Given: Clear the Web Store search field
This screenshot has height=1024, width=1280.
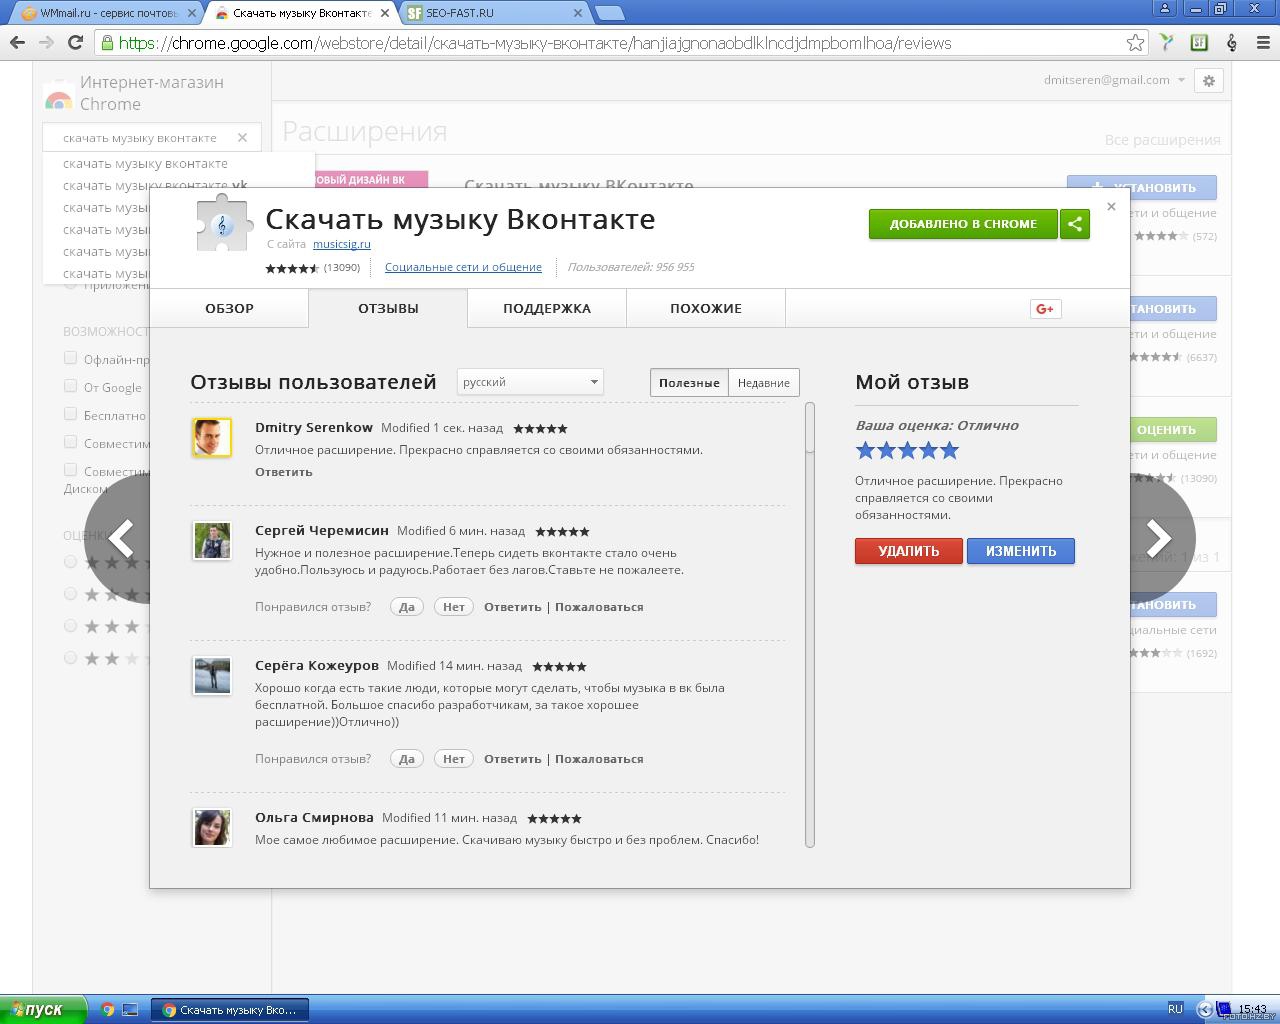Looking at the screenshot, I should tap(242, 138).
